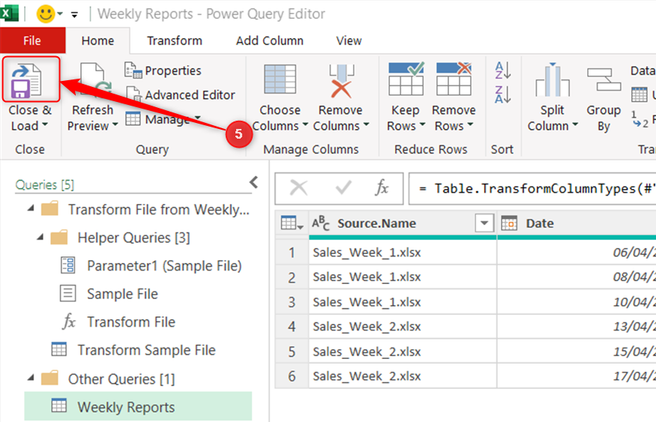Open the Customize Quick Access Toolbar arrow
The image size is (656, 422).
pyautogui.click(x=74, y=15)
